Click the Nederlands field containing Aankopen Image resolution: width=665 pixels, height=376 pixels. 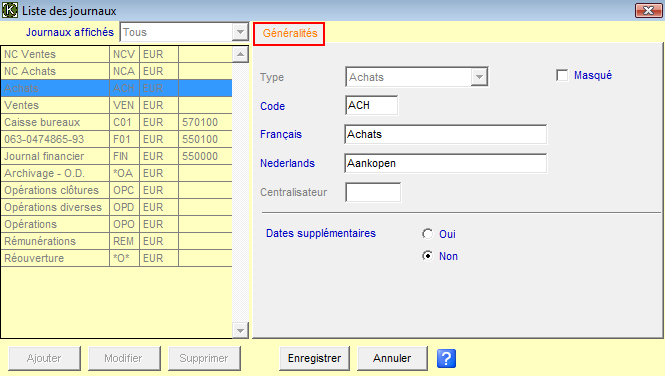click(446, 164)
